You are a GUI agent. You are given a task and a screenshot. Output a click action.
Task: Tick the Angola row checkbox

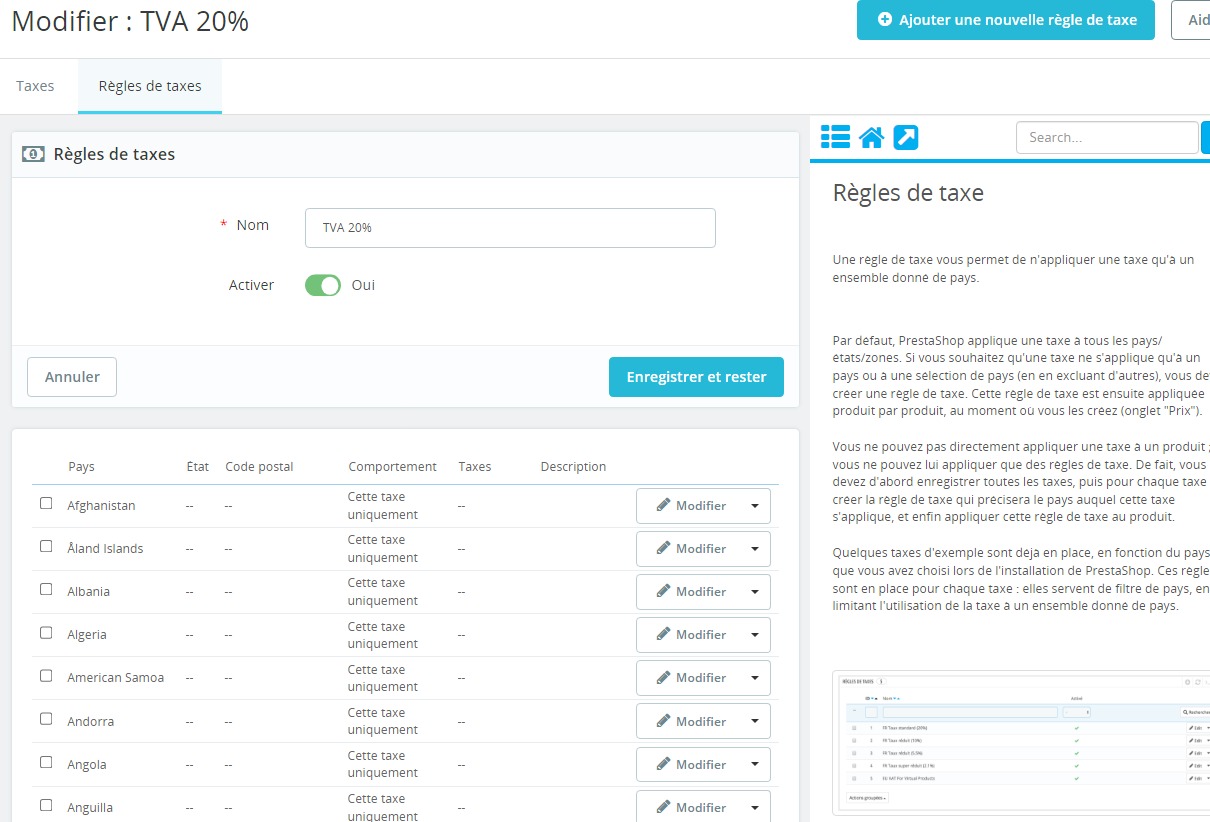46,763
